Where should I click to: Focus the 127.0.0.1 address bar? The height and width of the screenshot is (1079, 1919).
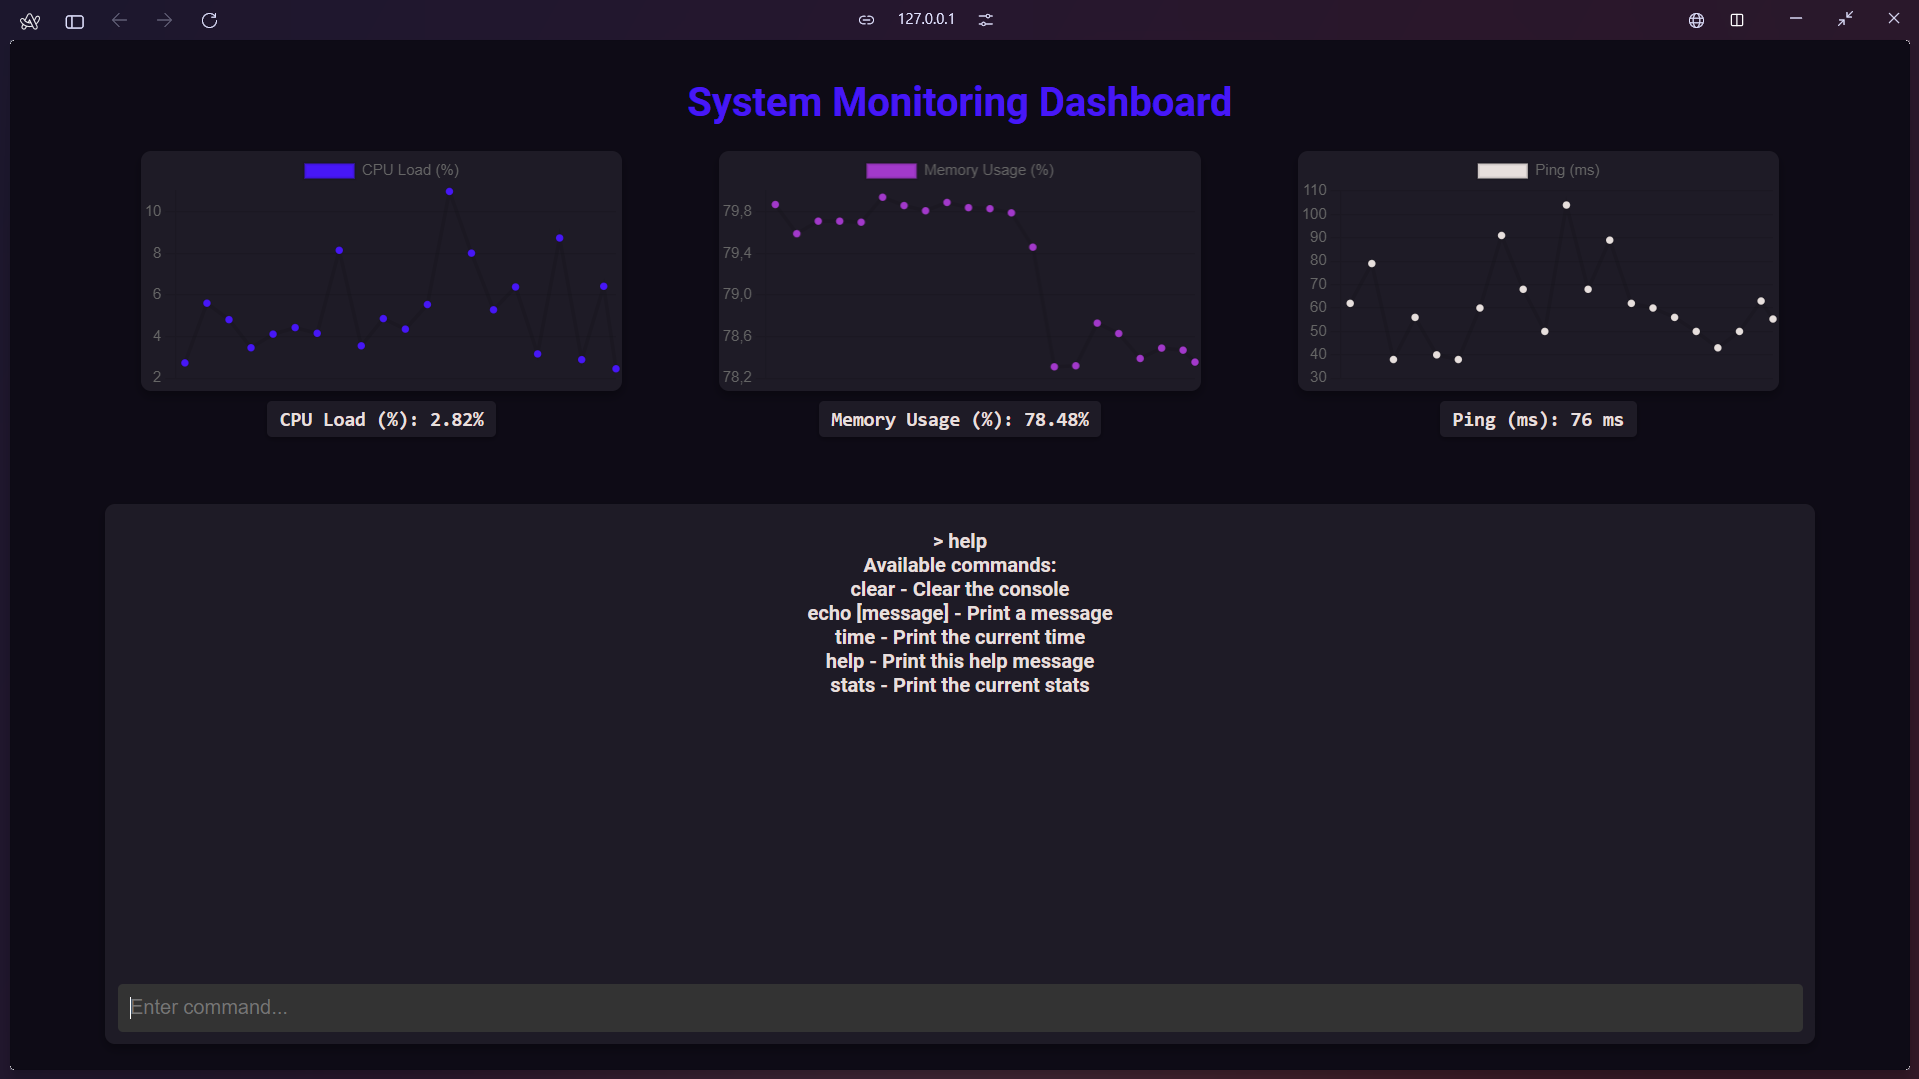(x=926, y=19)
